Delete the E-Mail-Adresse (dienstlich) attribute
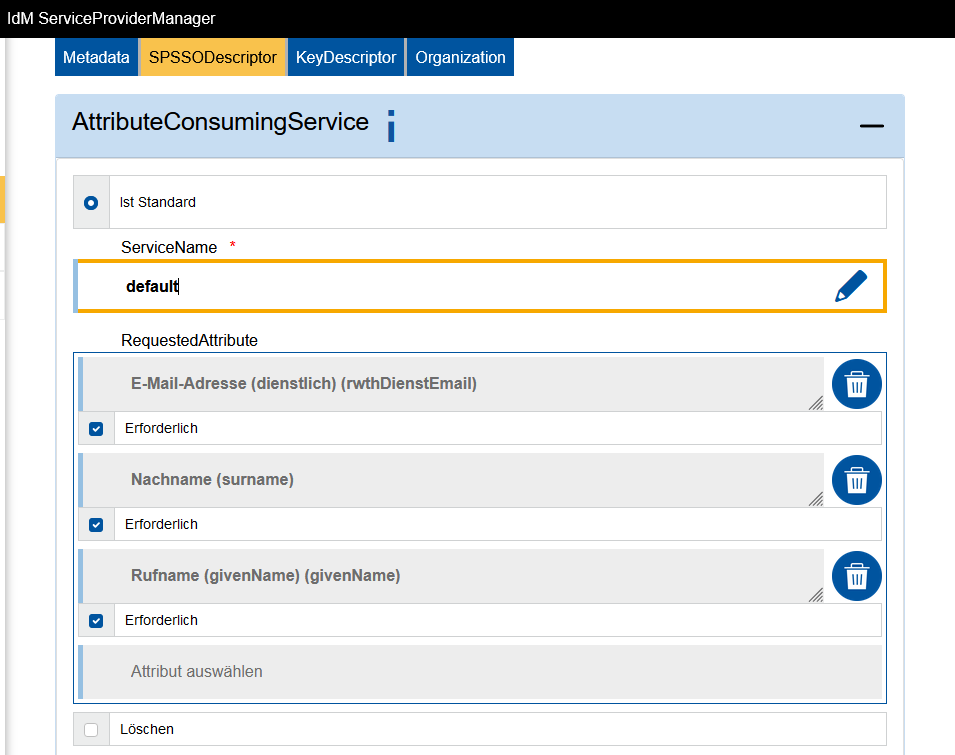This screenshot has height=755, width=955. [856, 384]
